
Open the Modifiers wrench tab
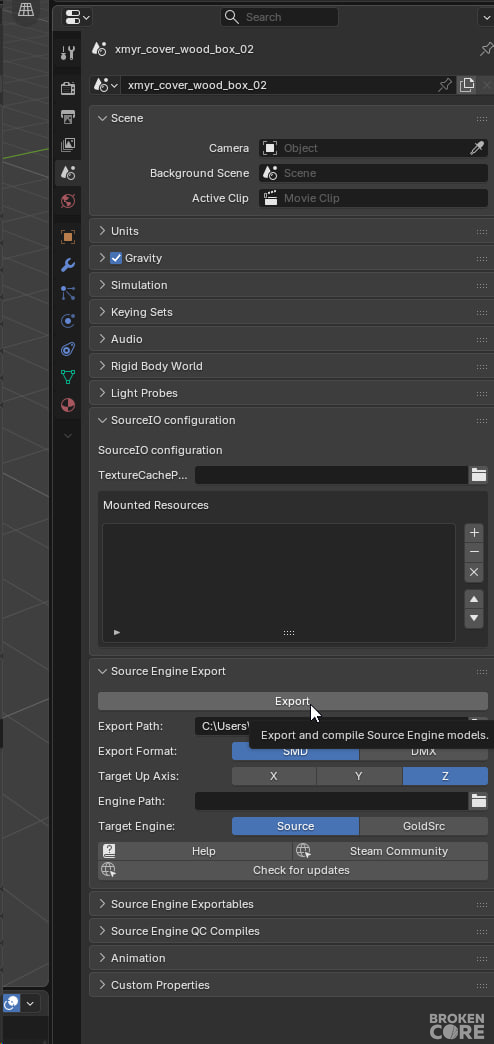tap(68, 265)
